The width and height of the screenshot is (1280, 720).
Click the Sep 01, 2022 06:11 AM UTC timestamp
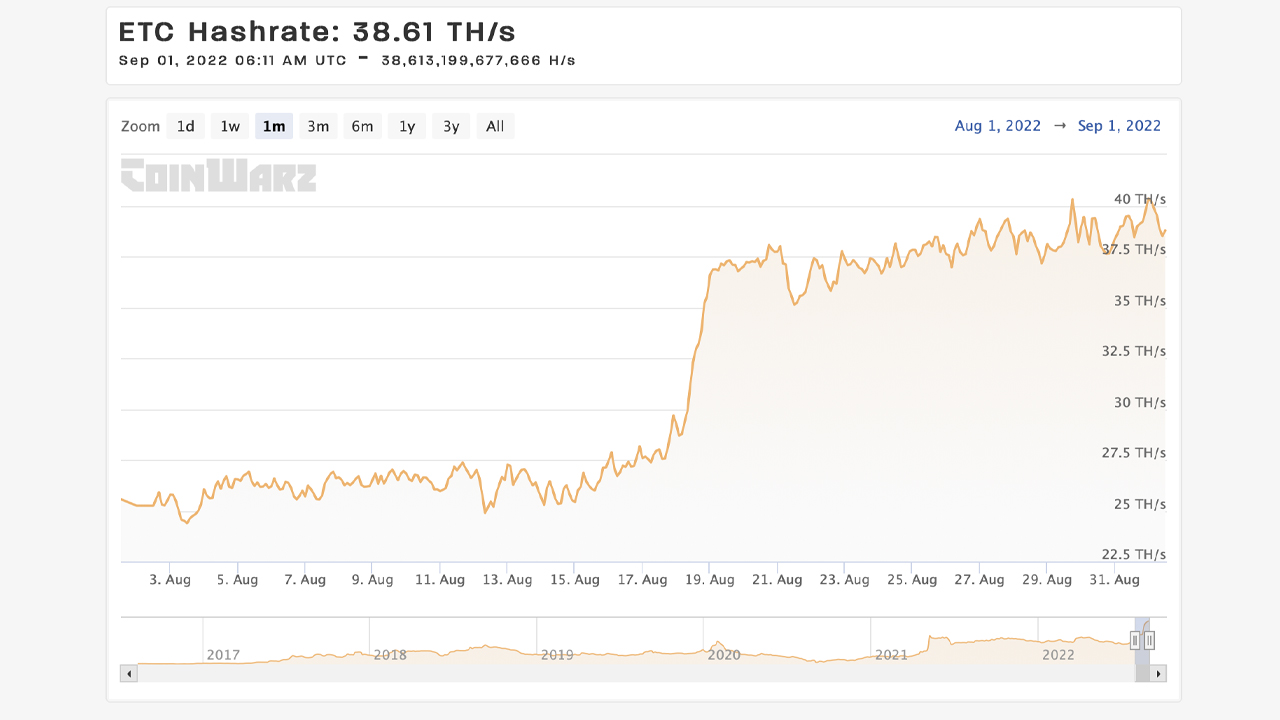[232, 60]
